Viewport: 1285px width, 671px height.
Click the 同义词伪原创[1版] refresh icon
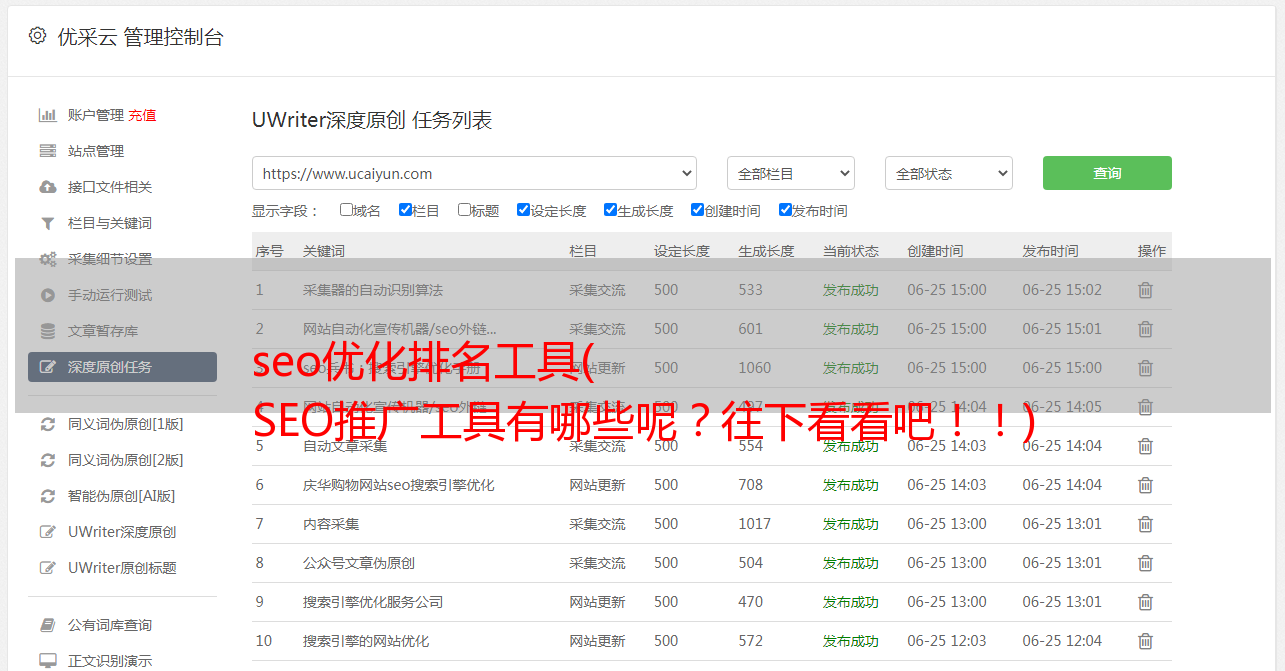47,424
